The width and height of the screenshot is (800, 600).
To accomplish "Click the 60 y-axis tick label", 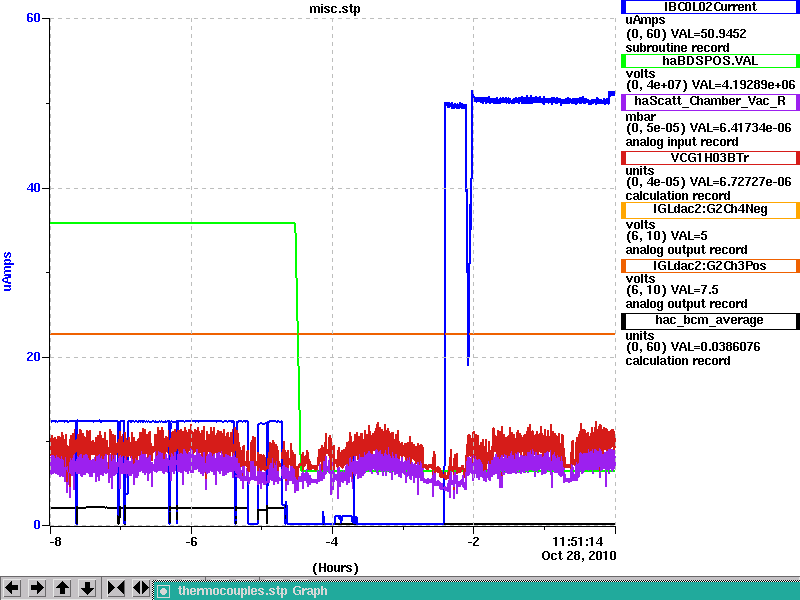I will (x=33, y=18).
